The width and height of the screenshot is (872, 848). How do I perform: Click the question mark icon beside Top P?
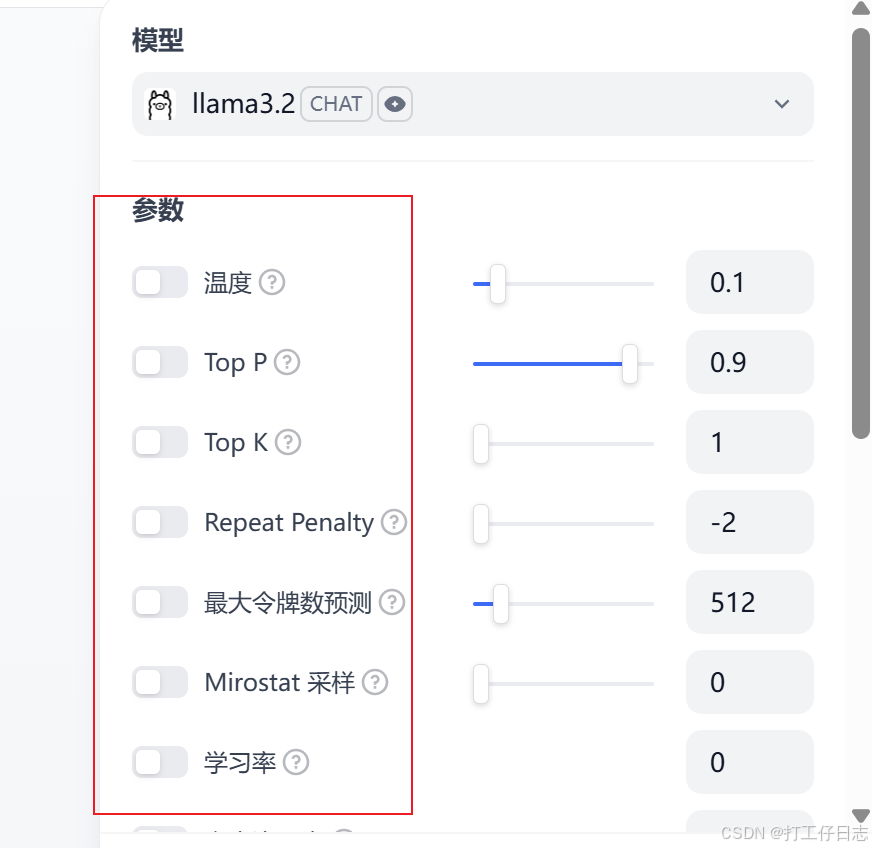(x=286, y=363)
